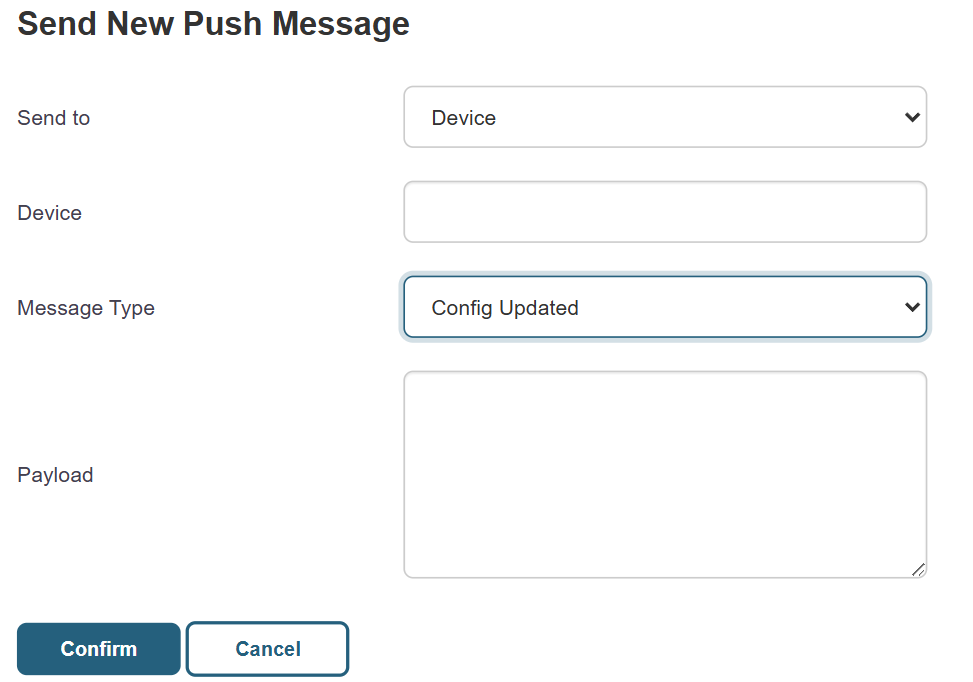Click the Send New Push Message heading

213,24
